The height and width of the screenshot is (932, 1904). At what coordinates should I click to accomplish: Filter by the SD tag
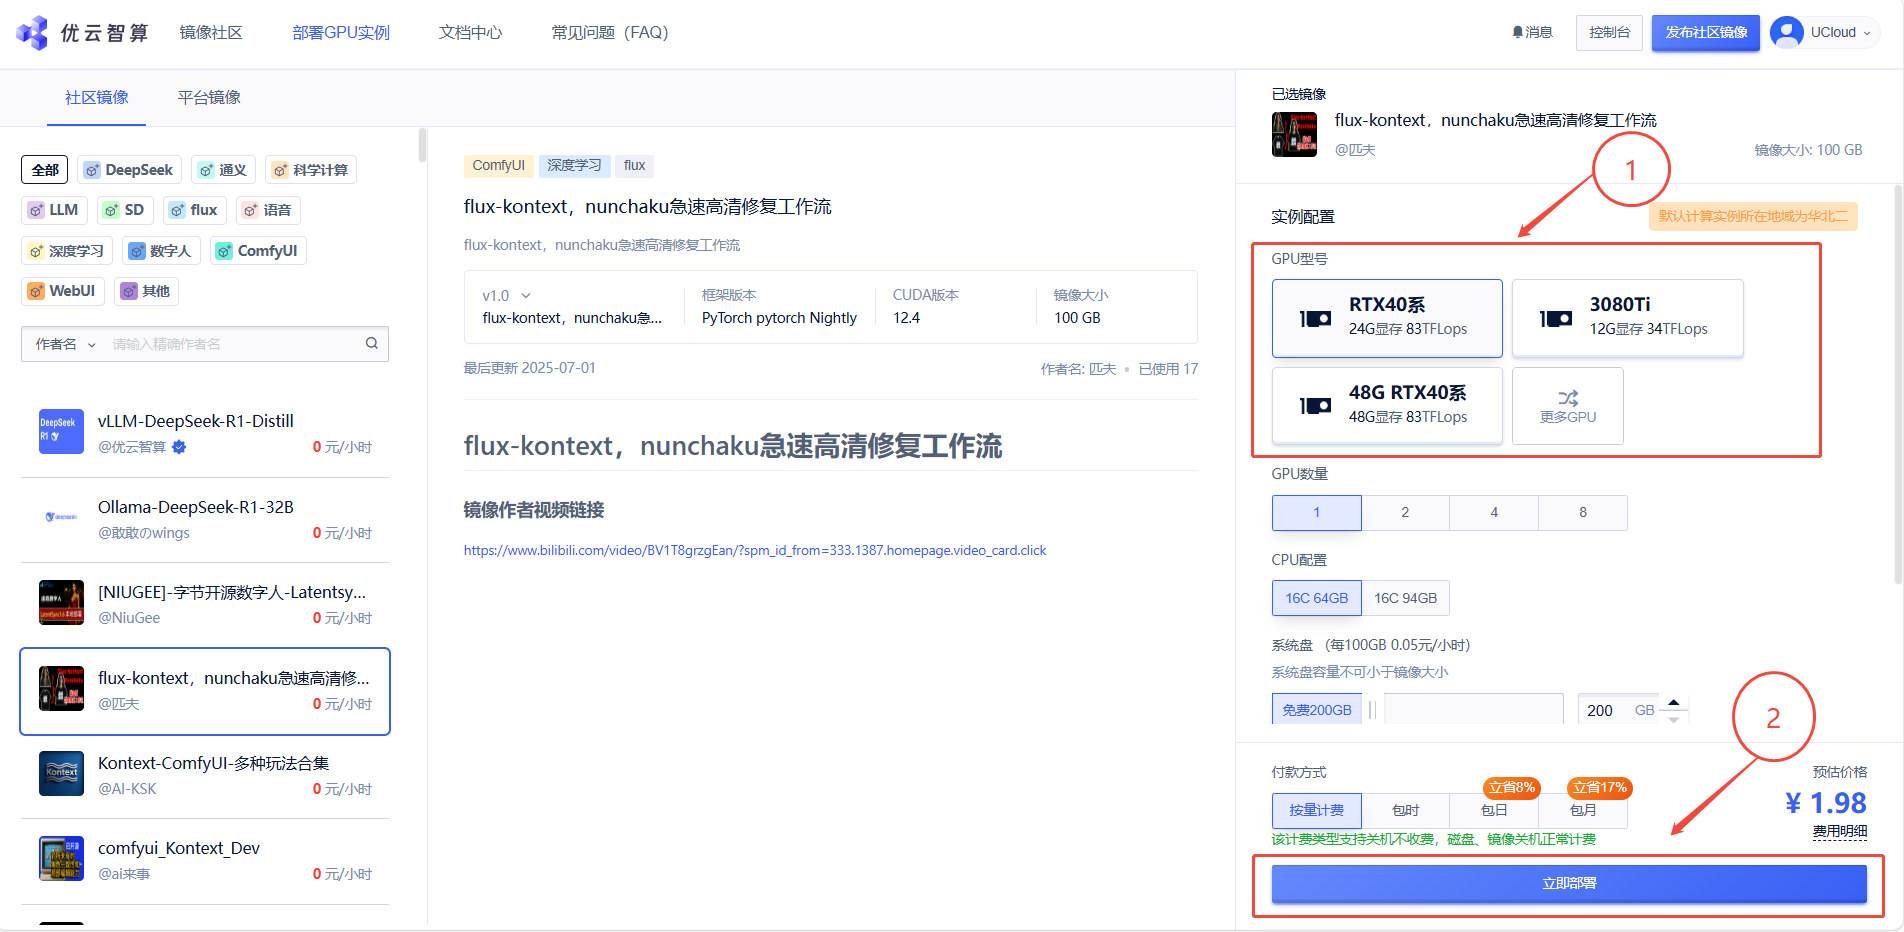pos(125,210)
